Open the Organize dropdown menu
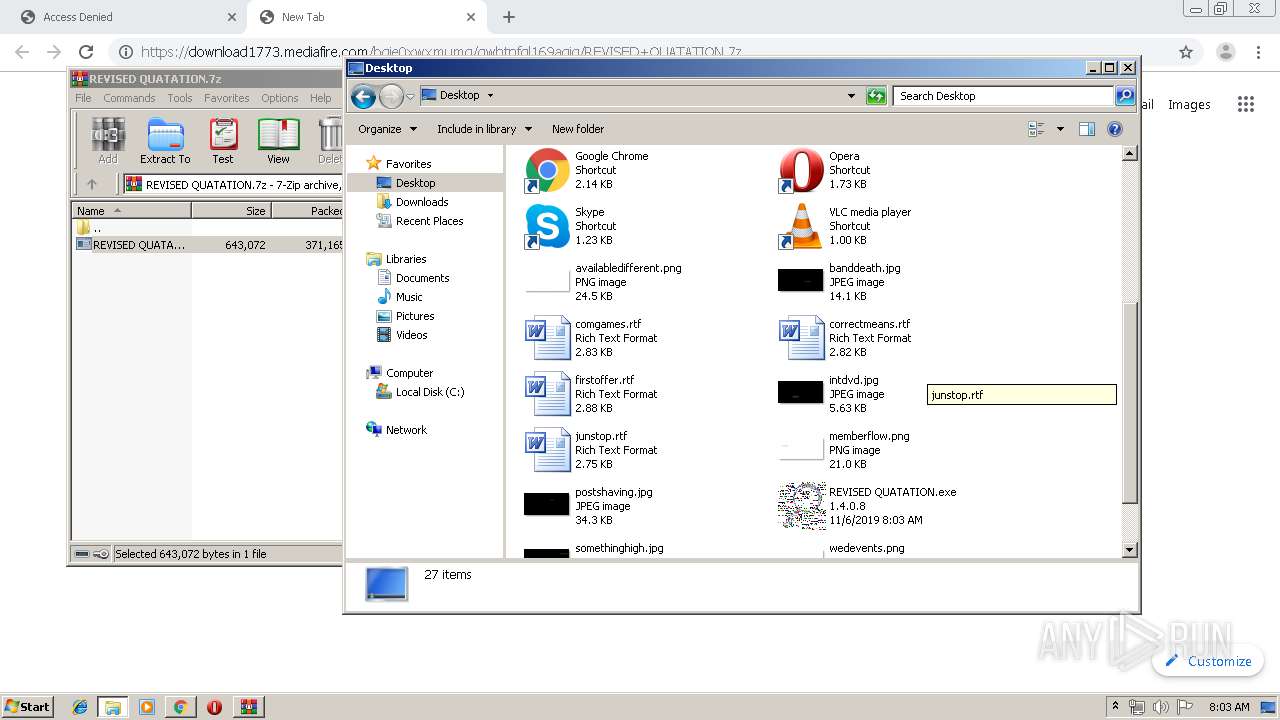This screenshot has width=1280, height=720. tap(387, 129)
